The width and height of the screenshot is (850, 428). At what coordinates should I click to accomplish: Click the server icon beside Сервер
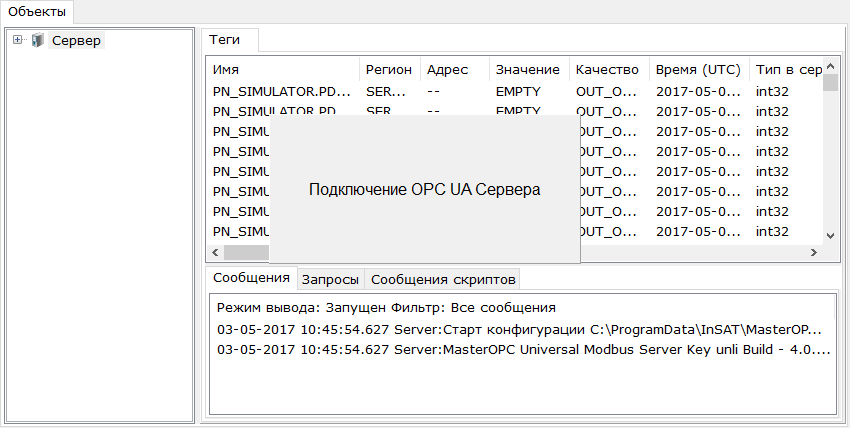pos(37,40)
